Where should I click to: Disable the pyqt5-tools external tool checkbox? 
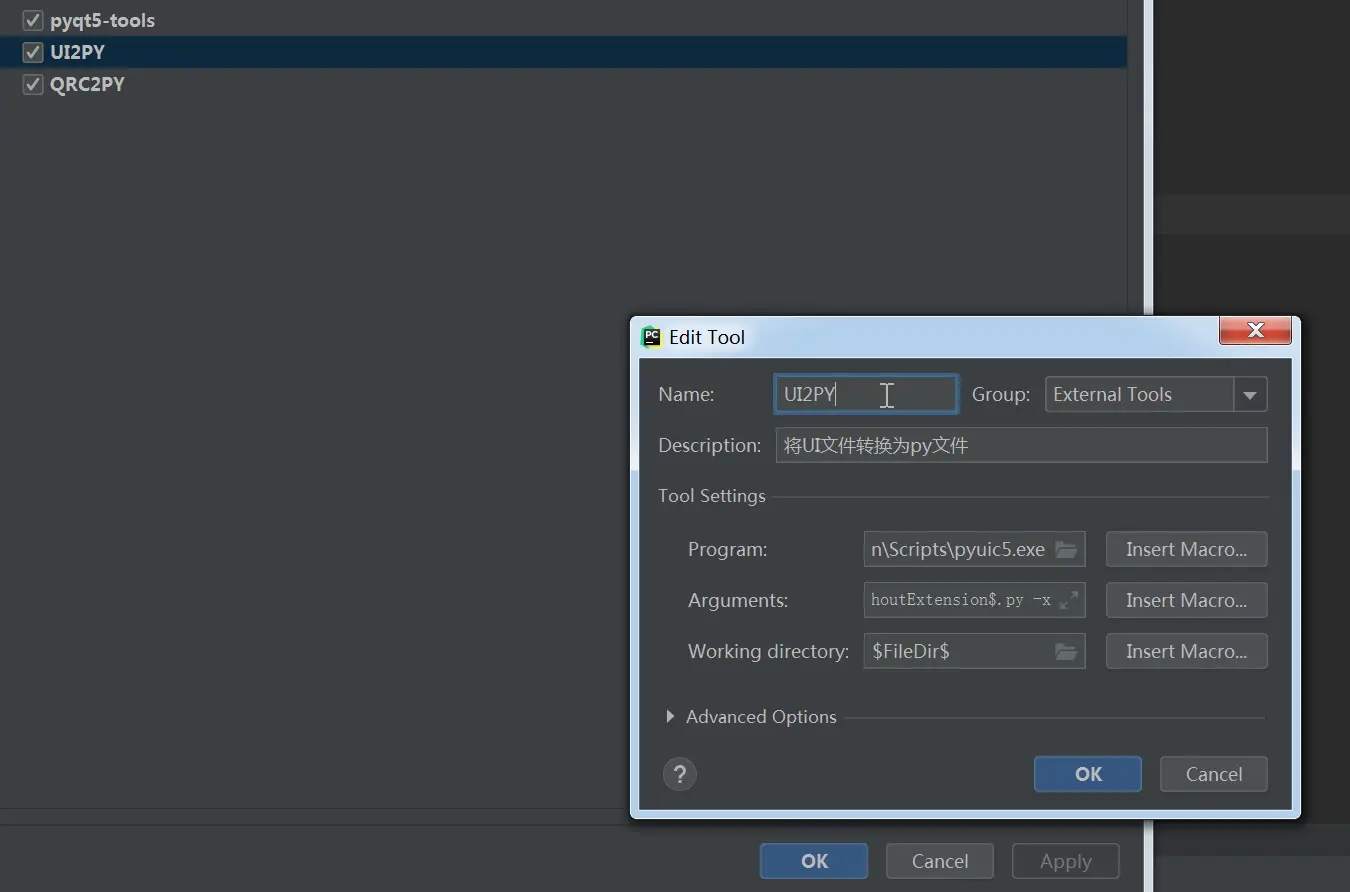(32, 20)
